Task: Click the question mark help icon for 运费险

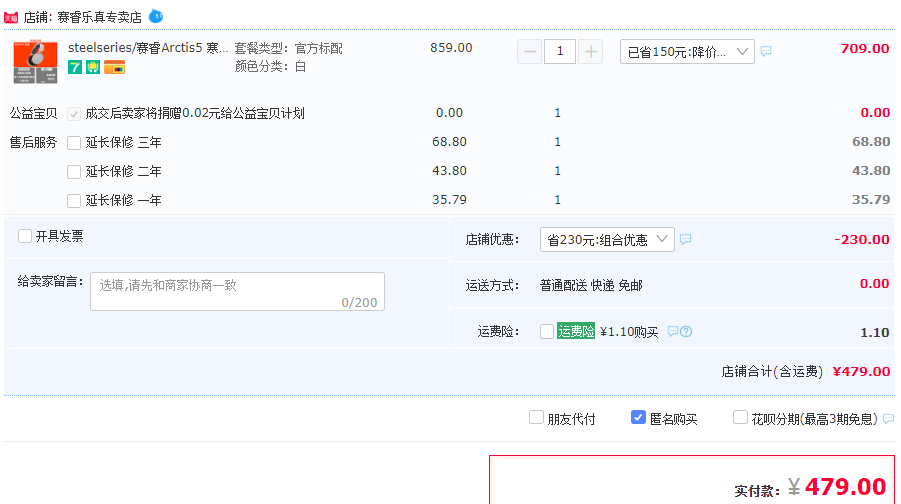Action: click(x=686, y=332)
